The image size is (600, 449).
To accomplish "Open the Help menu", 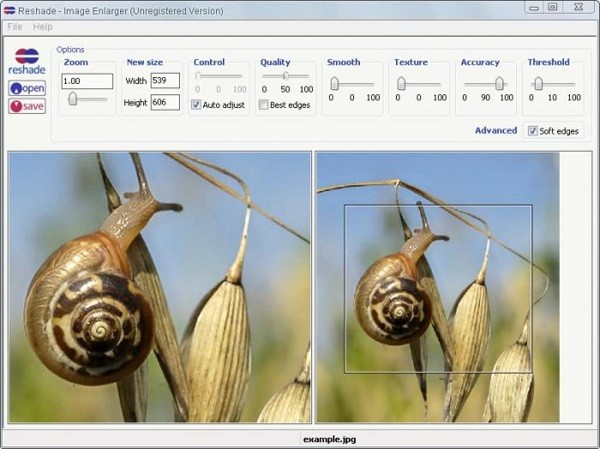I will [43, 26].
